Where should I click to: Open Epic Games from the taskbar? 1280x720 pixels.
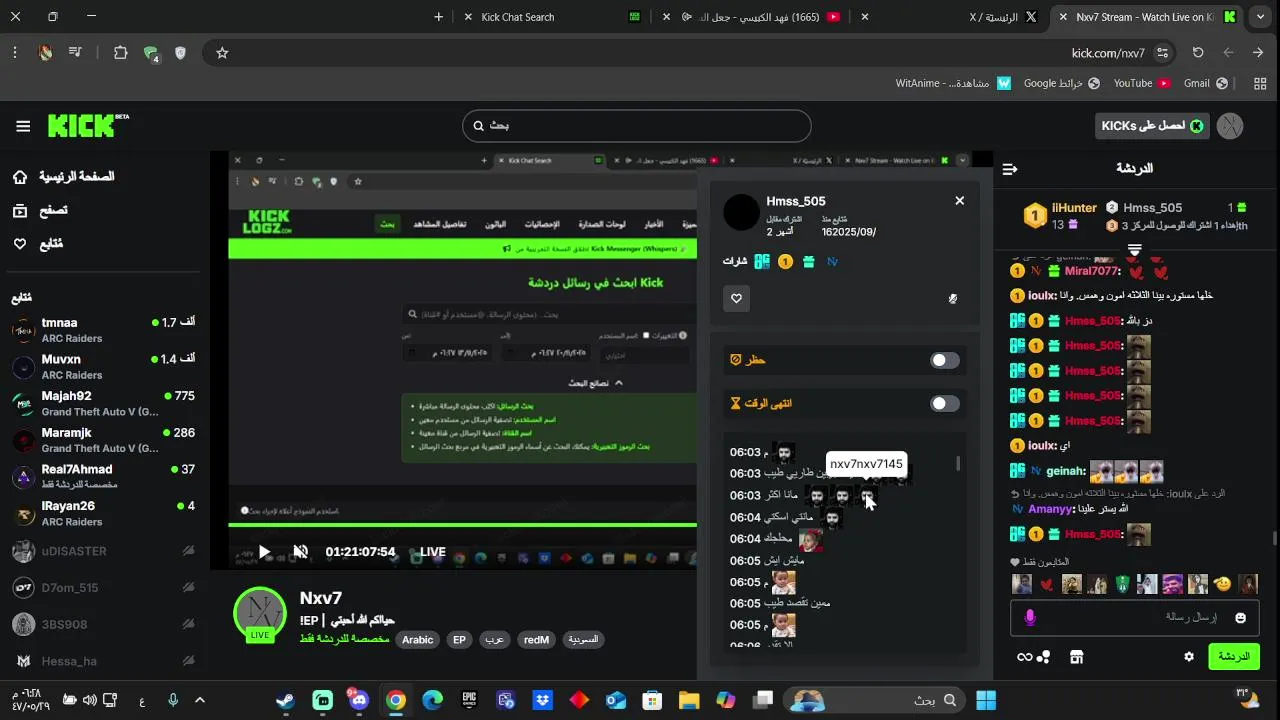[x=469, y=700]
